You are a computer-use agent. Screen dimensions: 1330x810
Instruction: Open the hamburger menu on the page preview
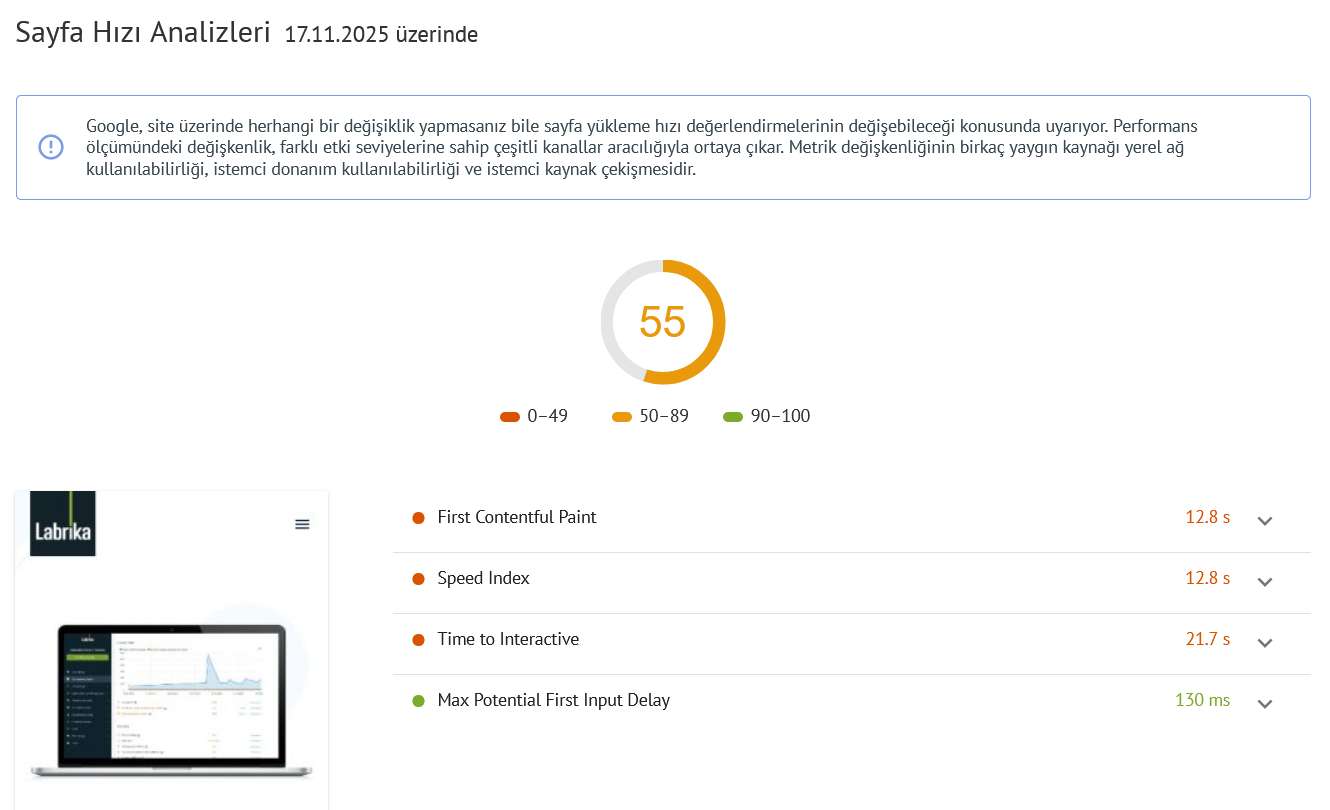[301, 523]
